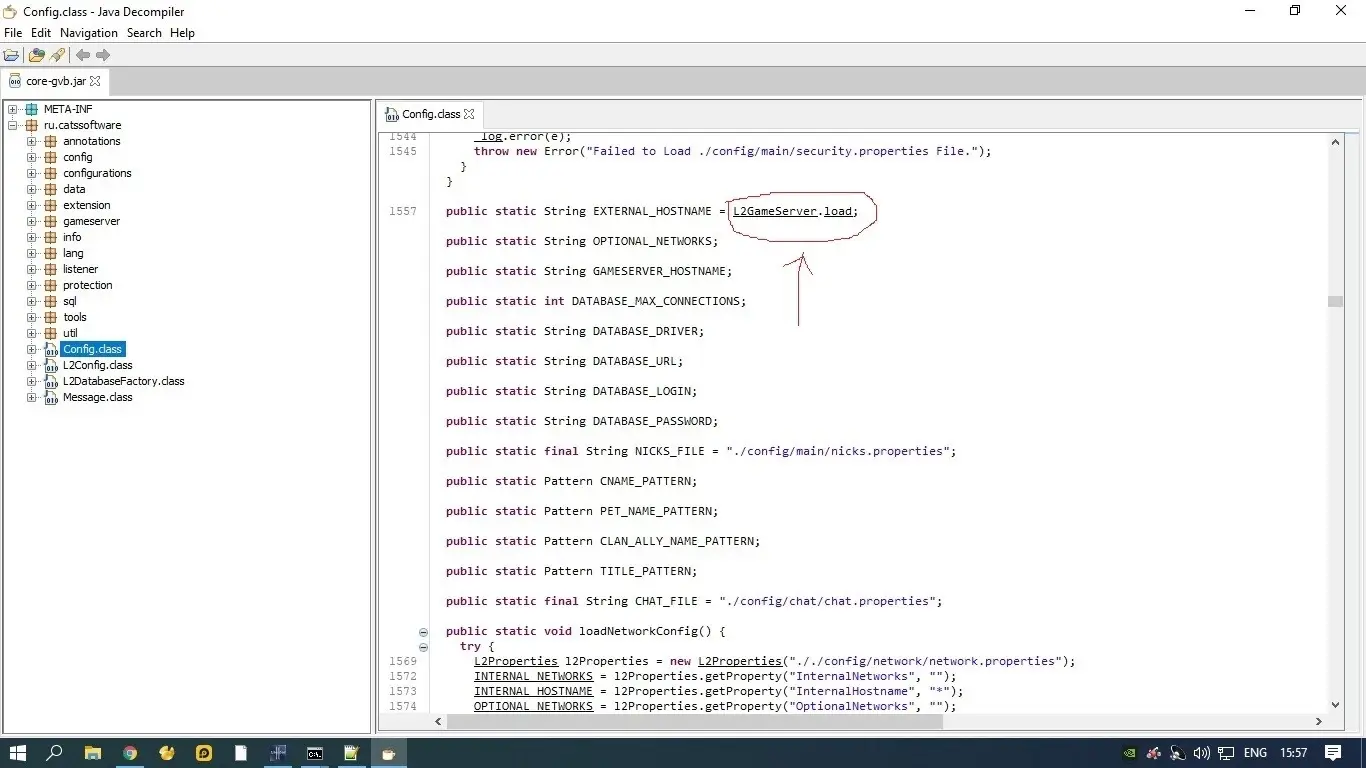Click the vertical scrollbar thumb
This screenshot has width=1366, height=768.
tap(1335, 302)
